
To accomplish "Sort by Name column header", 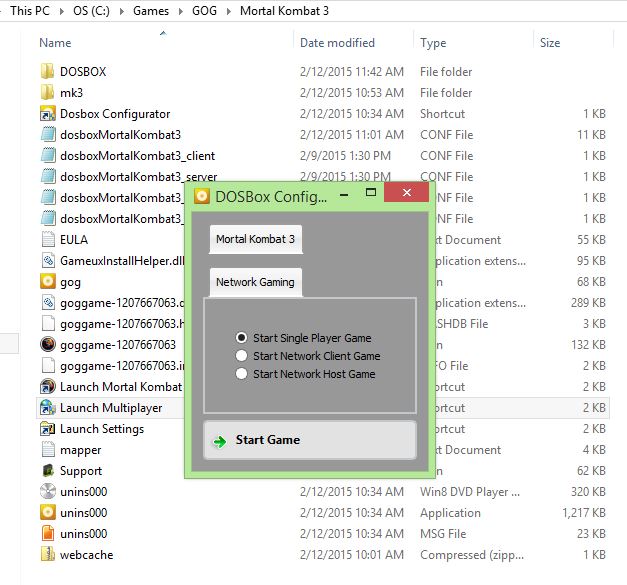I will tap(55, 43).
